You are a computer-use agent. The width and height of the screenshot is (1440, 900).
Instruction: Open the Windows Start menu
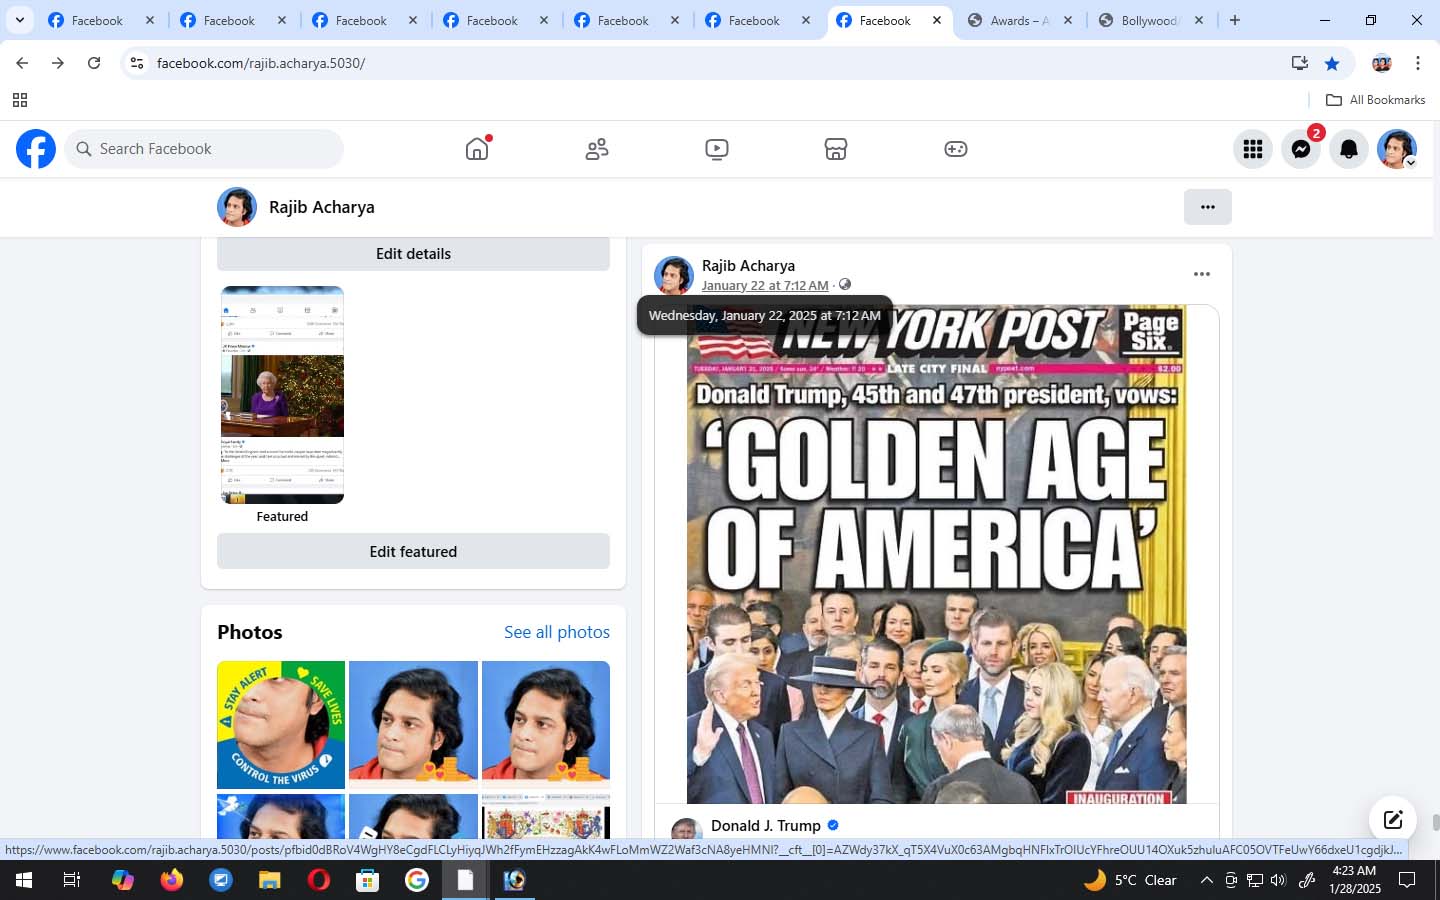[23, 880]
